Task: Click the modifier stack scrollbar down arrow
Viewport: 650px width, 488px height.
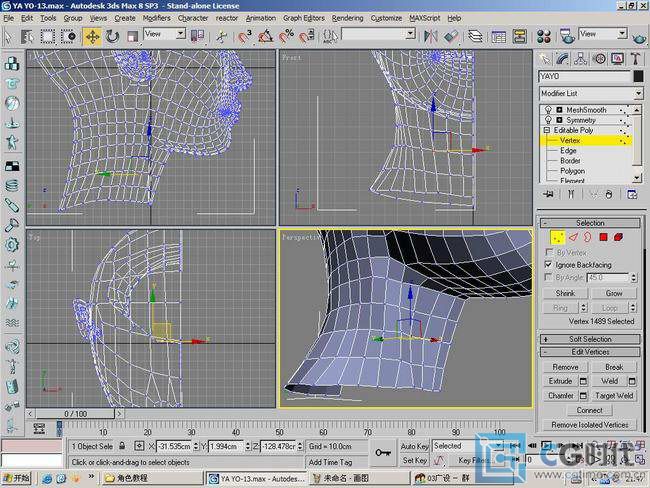Action: click(x=638, y=178)
